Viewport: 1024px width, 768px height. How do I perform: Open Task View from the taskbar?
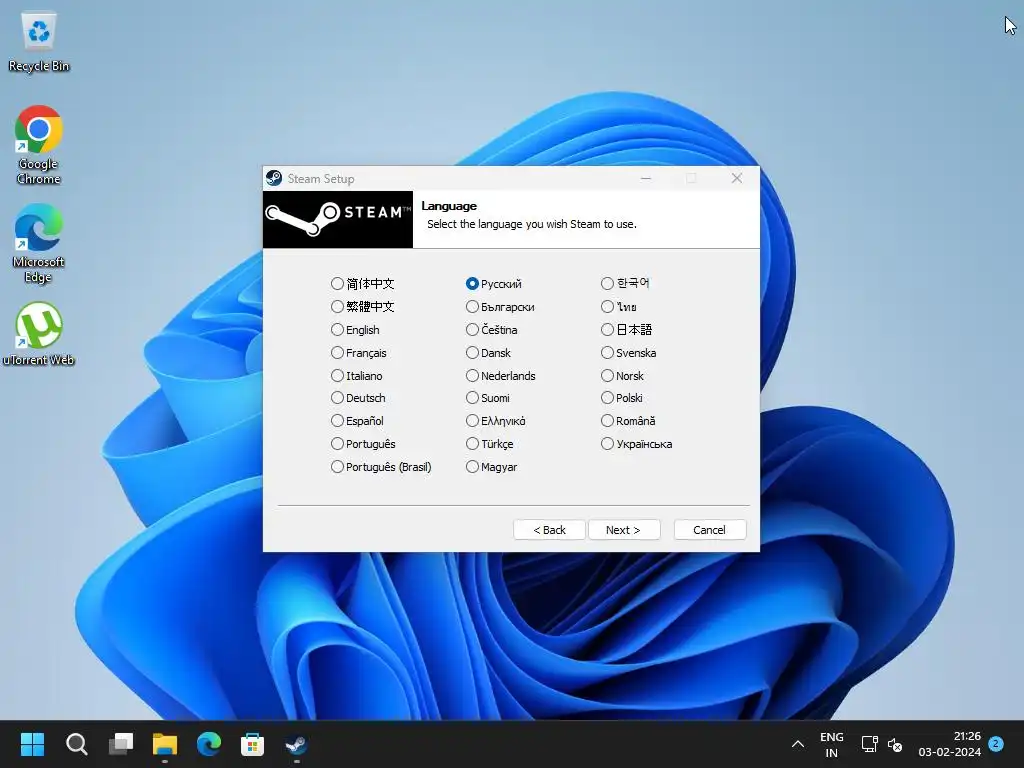pos(120,744)
